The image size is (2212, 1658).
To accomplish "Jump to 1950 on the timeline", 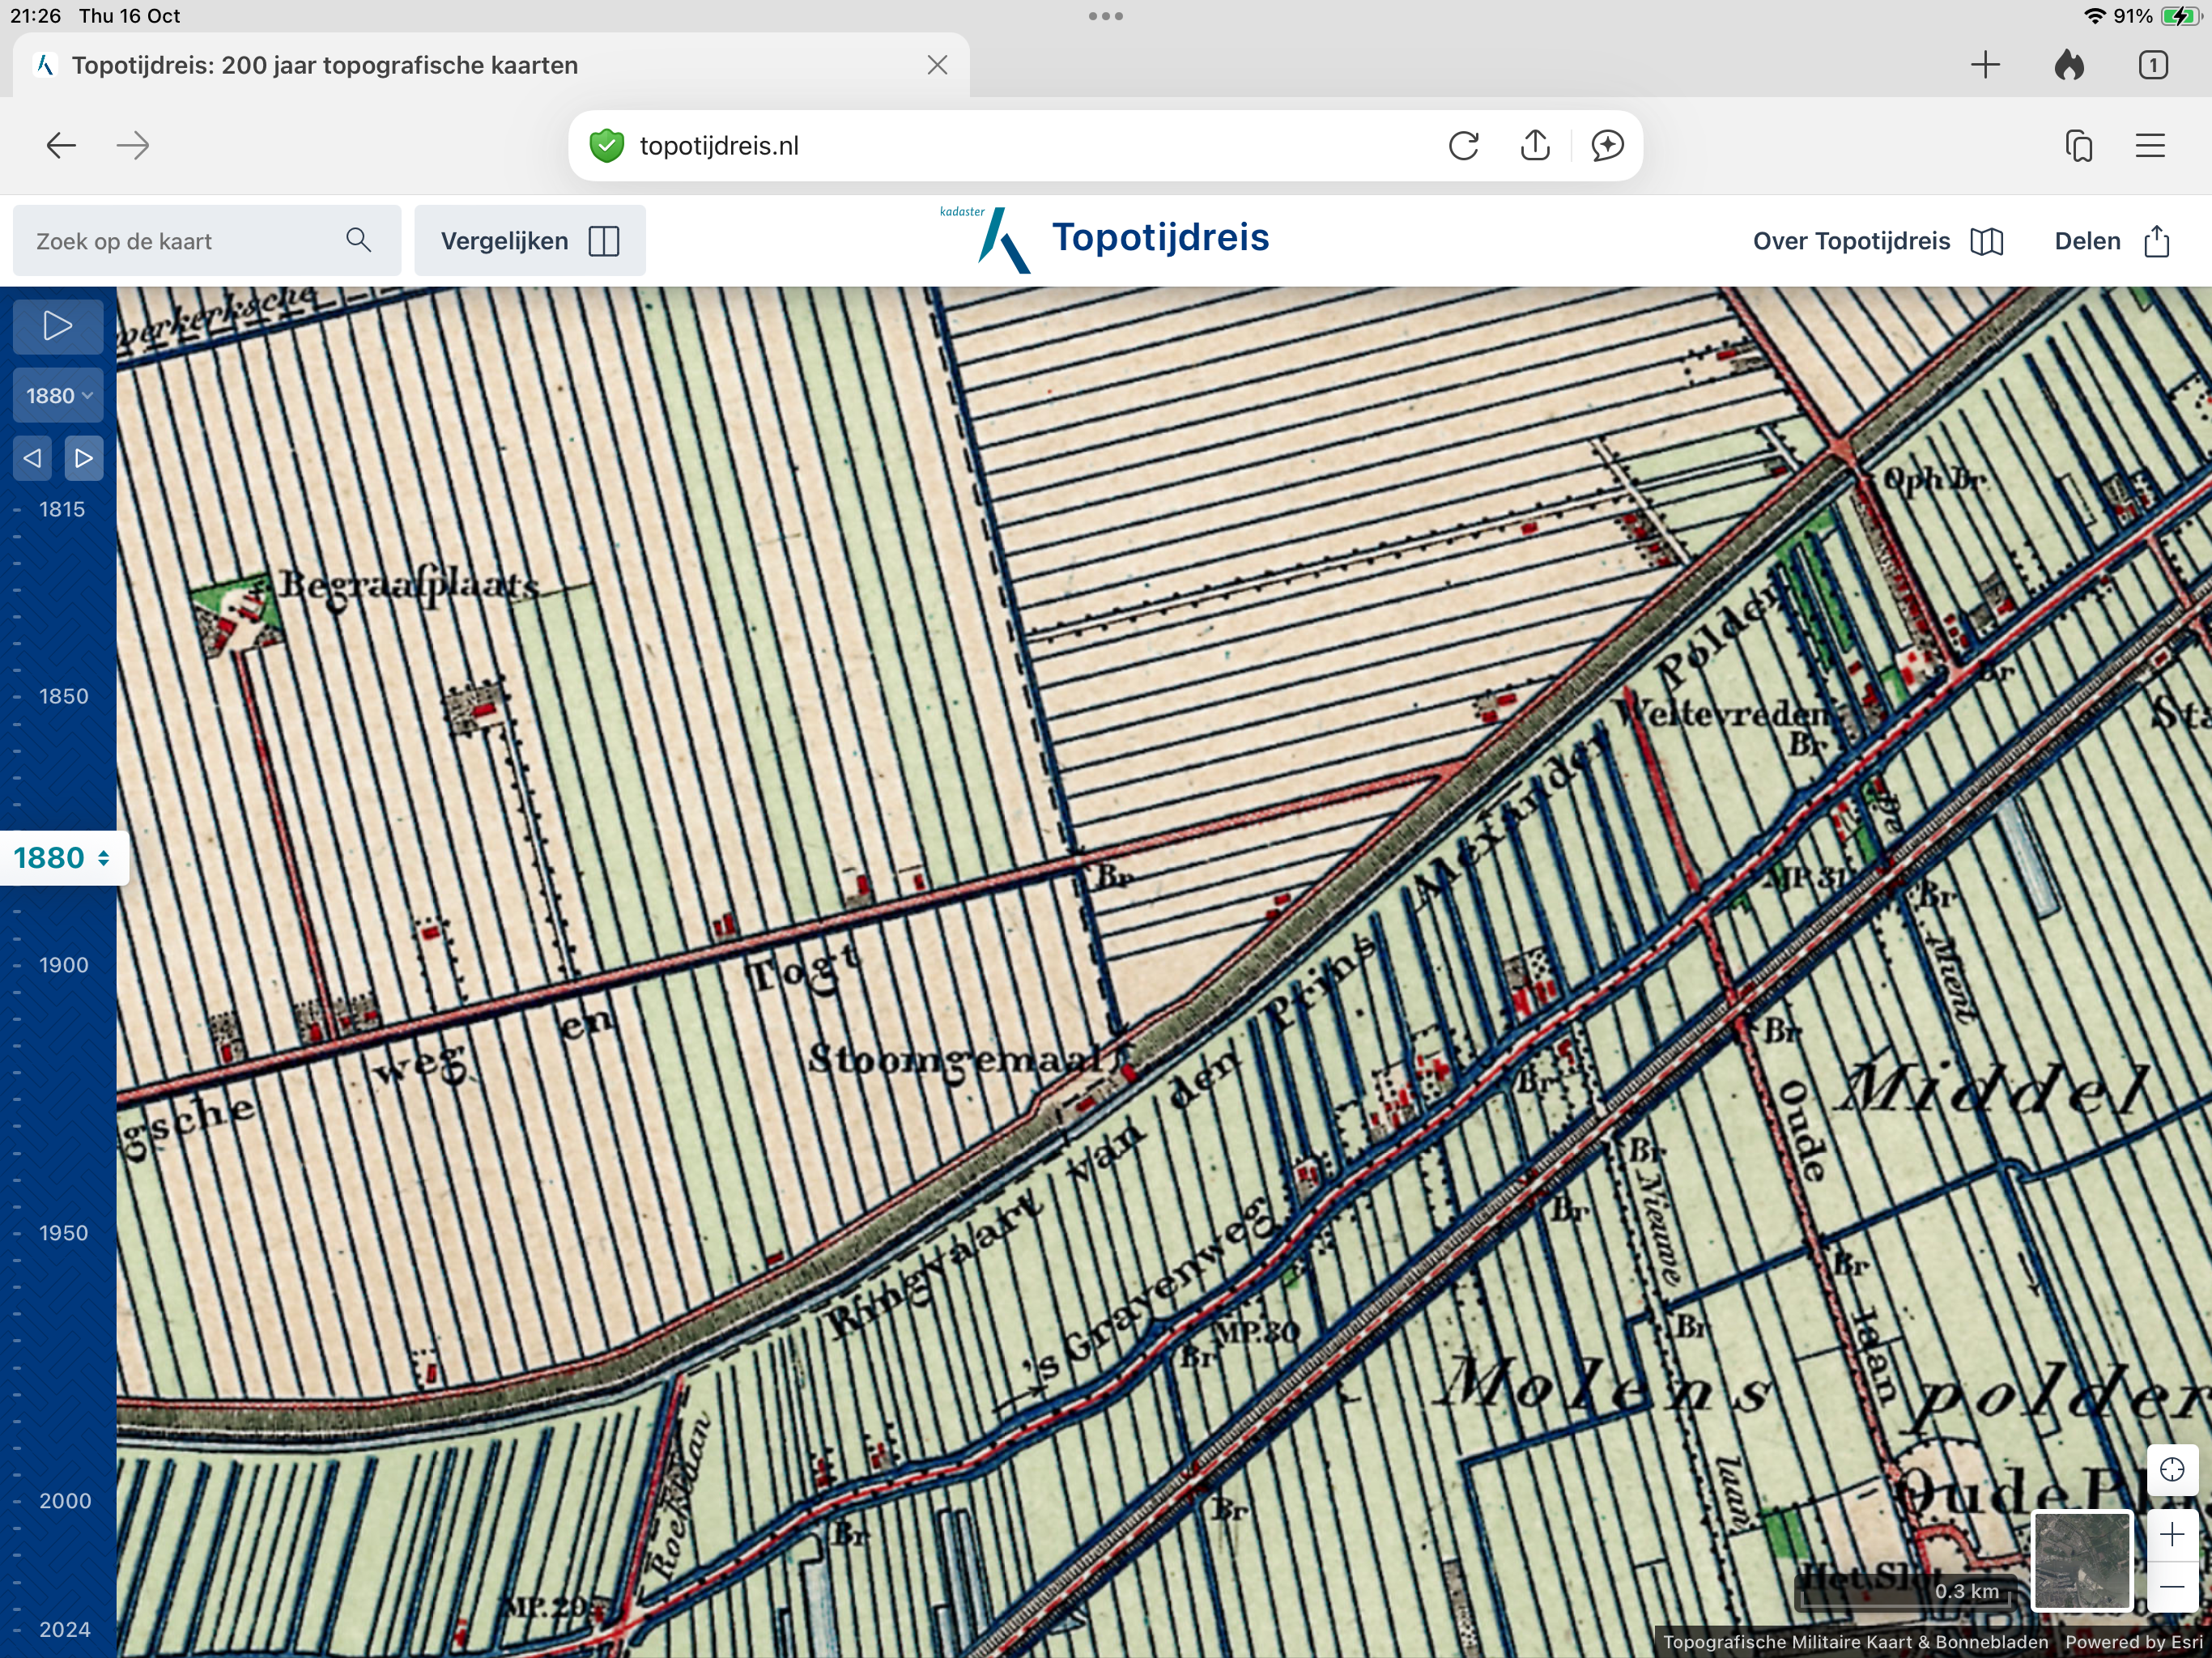I will 63,1233.
